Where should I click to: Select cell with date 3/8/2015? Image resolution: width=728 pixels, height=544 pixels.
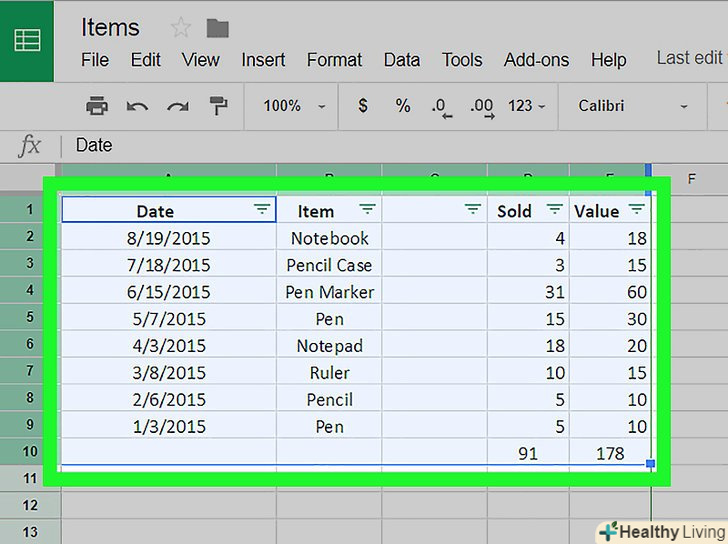[x=169, y=373]
